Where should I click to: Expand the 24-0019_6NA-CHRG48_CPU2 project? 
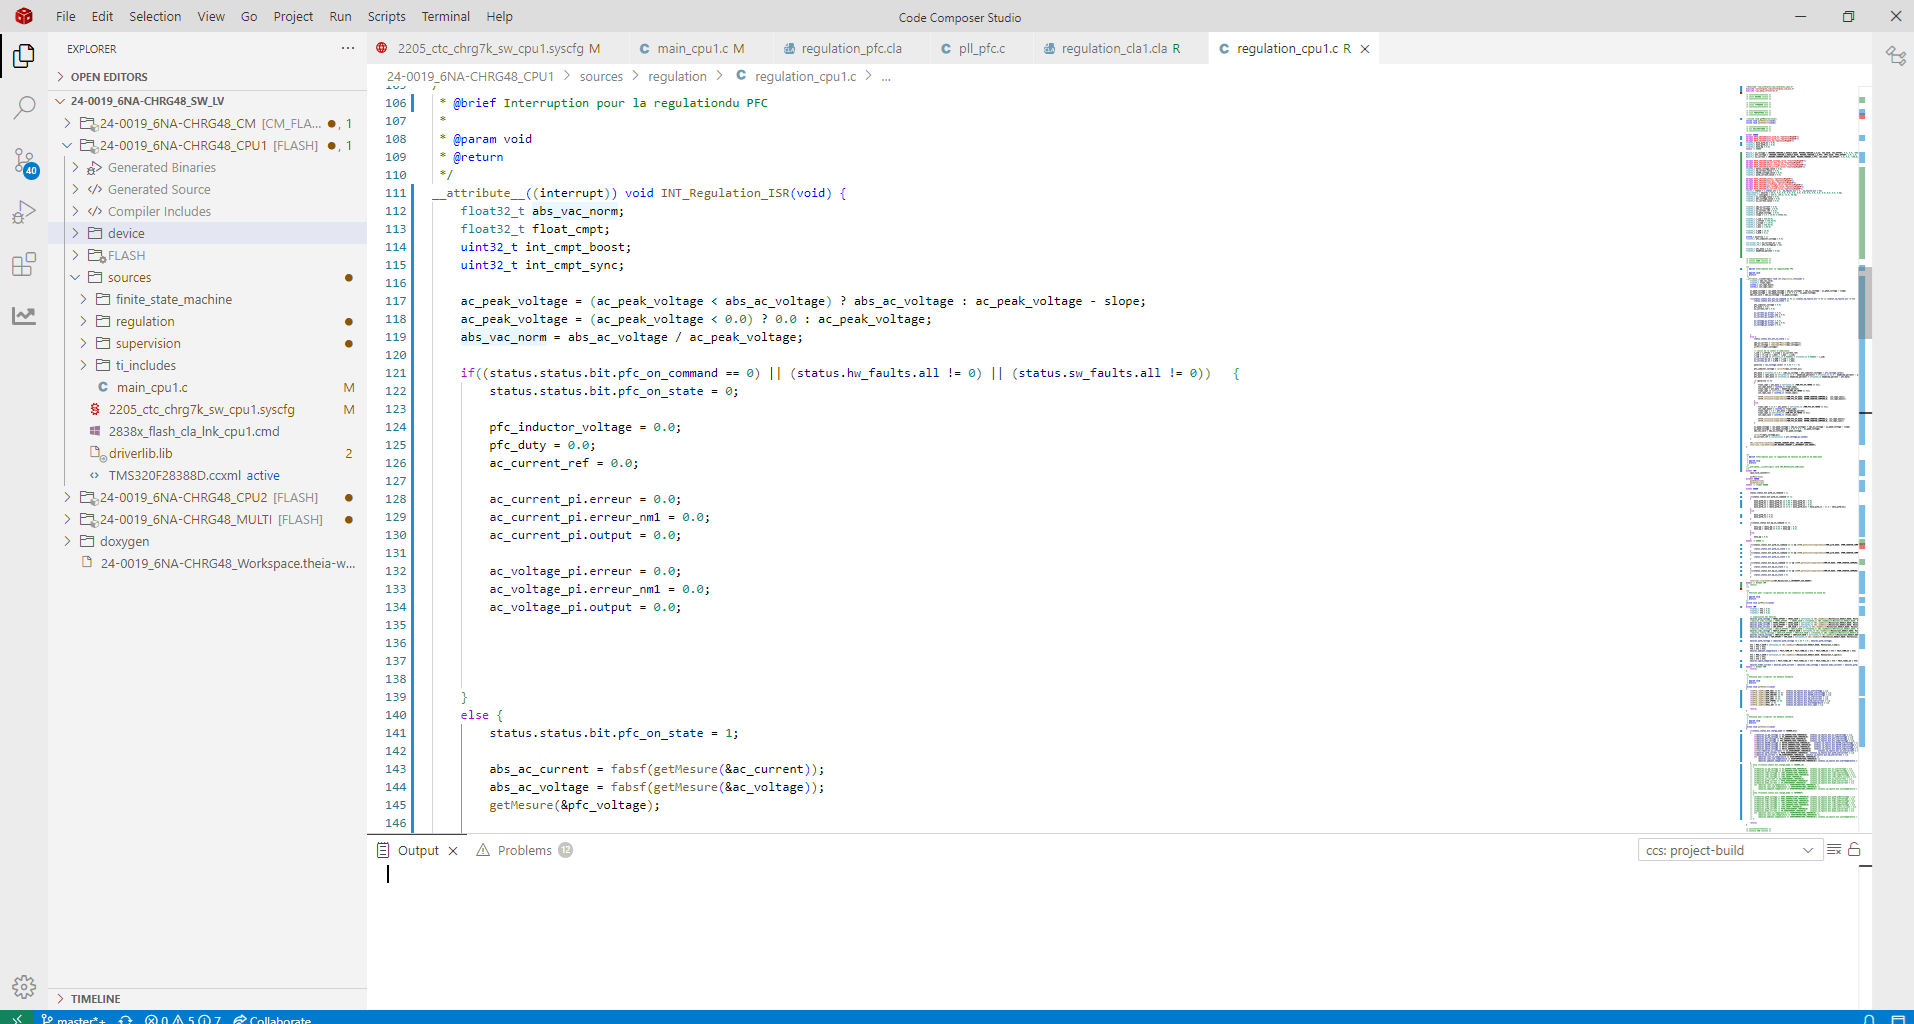207,497
